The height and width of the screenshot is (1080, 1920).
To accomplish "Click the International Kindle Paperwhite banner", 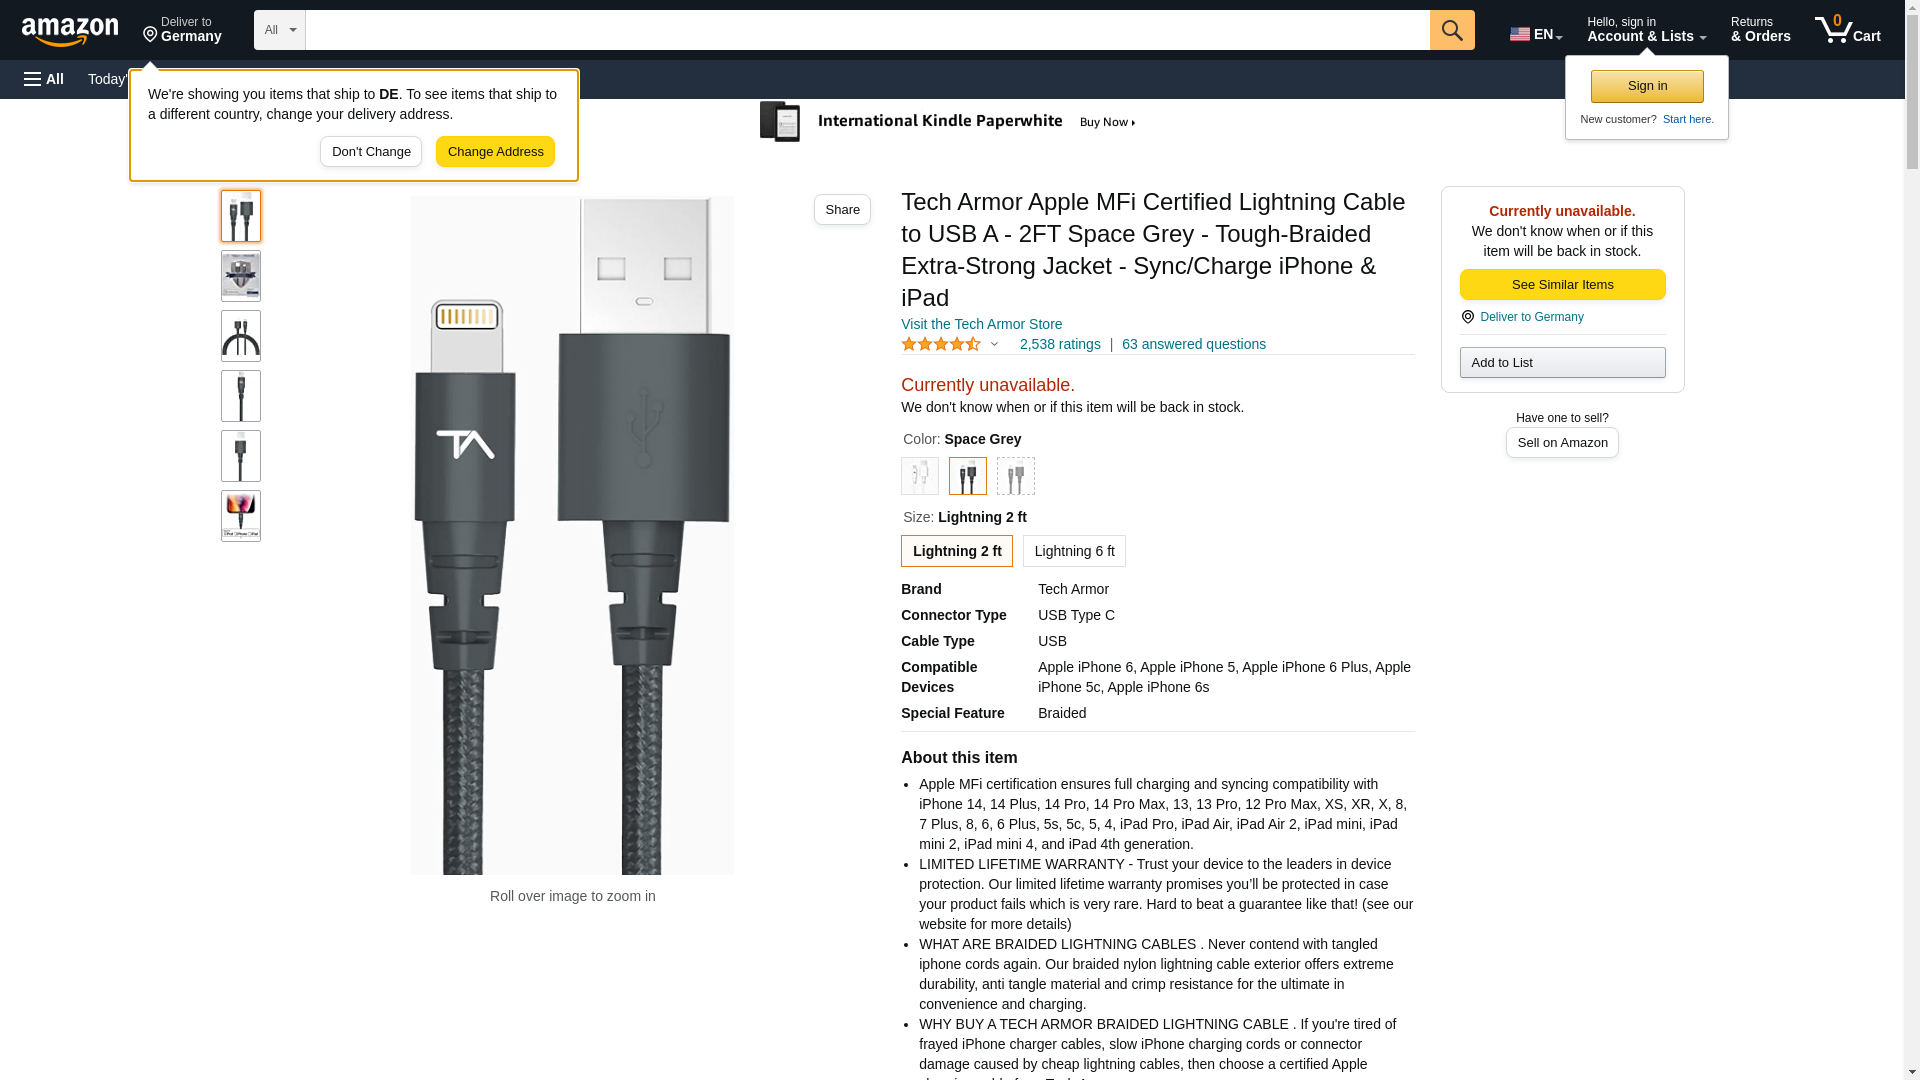I will 948,122.
